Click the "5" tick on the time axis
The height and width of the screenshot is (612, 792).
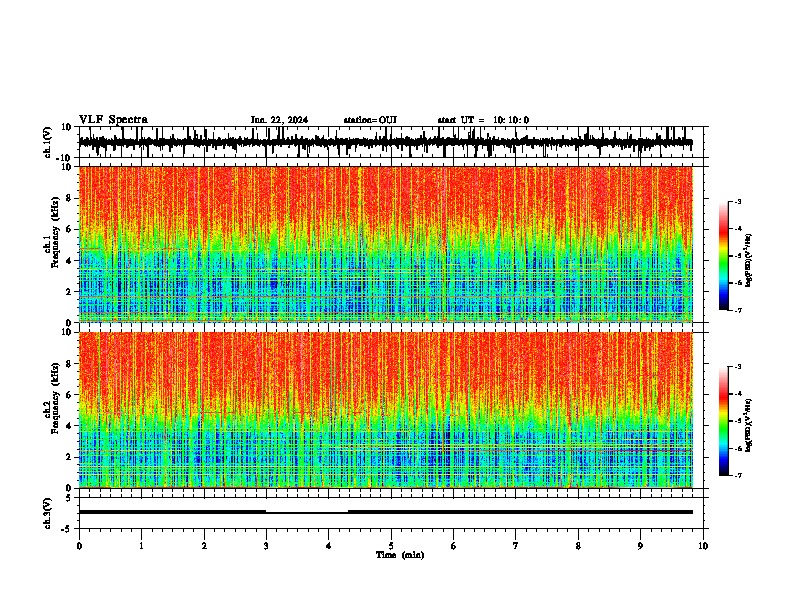(391, 546)
